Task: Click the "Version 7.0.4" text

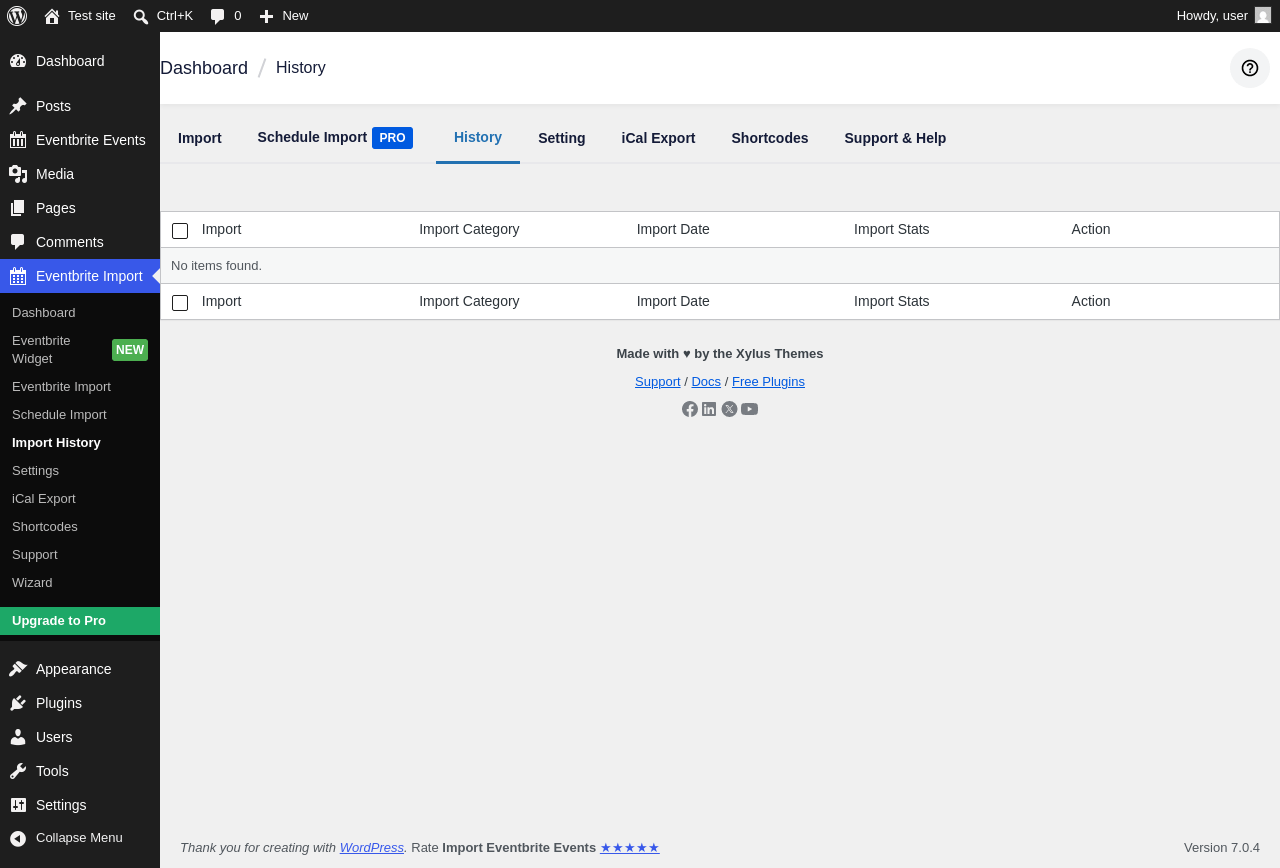Action: [x=1222, y=848]
